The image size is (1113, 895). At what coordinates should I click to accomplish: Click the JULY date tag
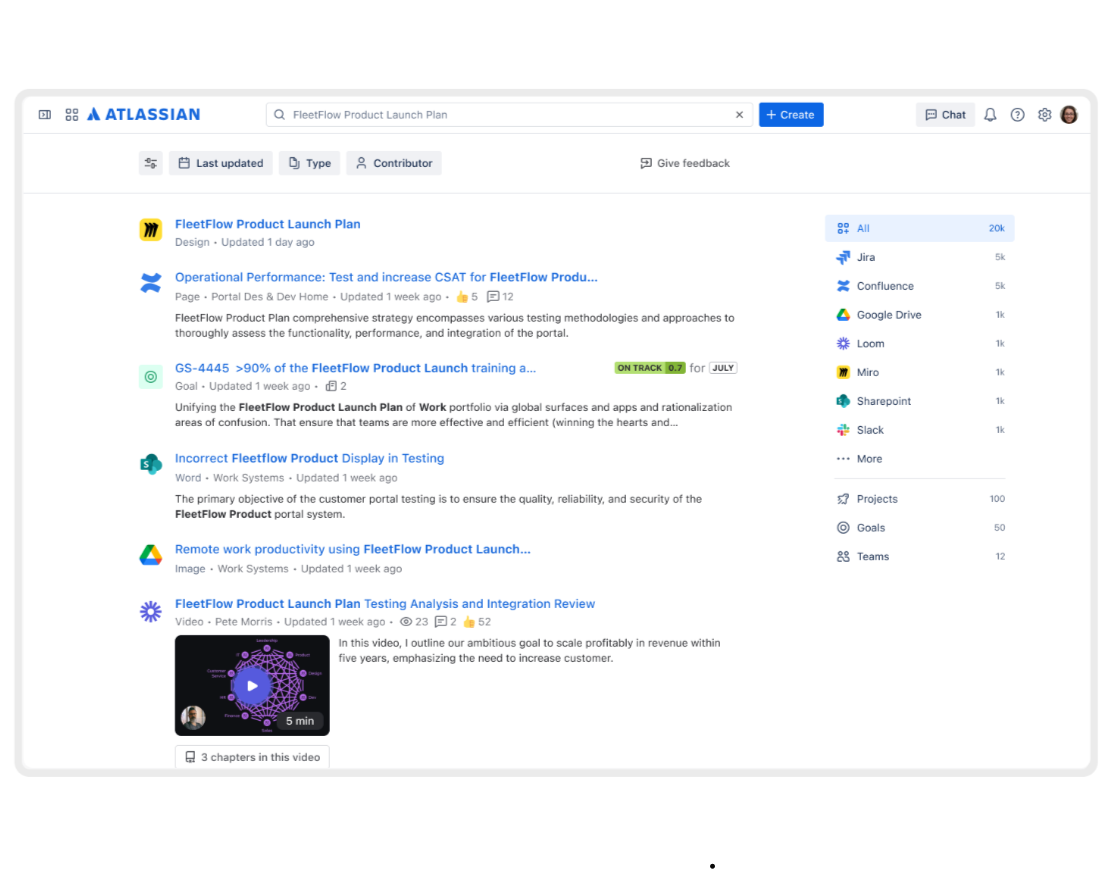(723, 368)
